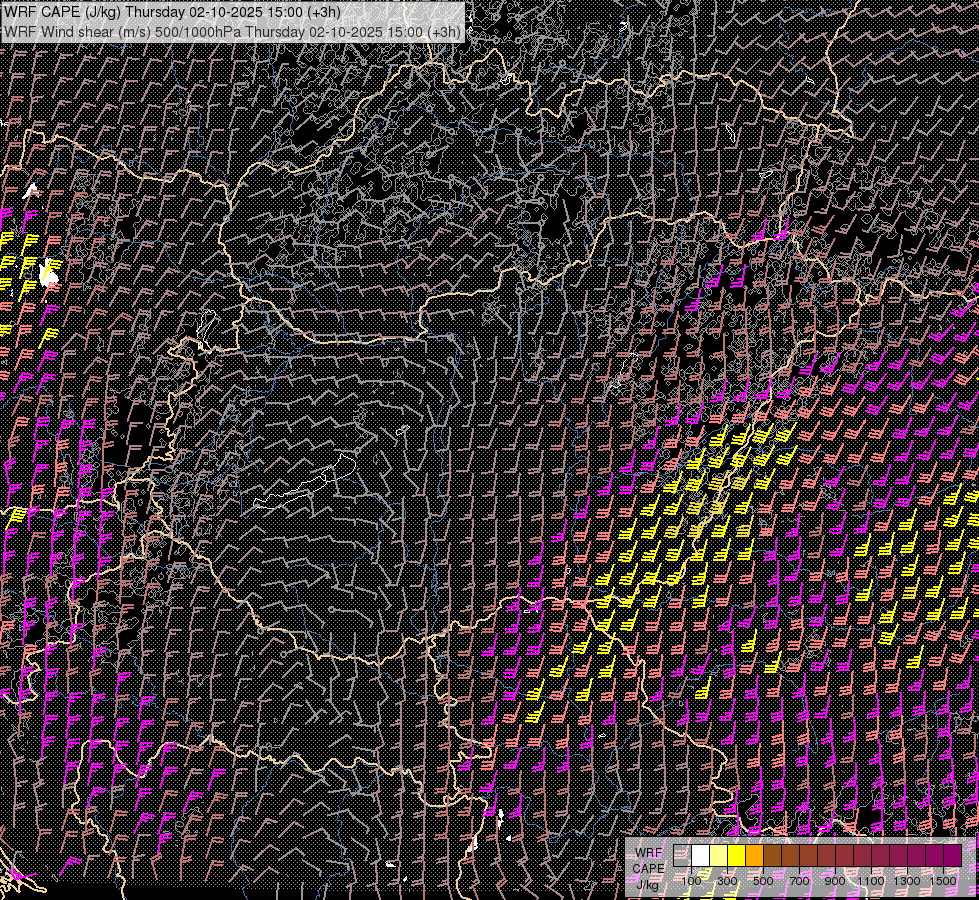Click the 700 legend scale label
This screenshot has height=900, width=979.
point(799,881)
